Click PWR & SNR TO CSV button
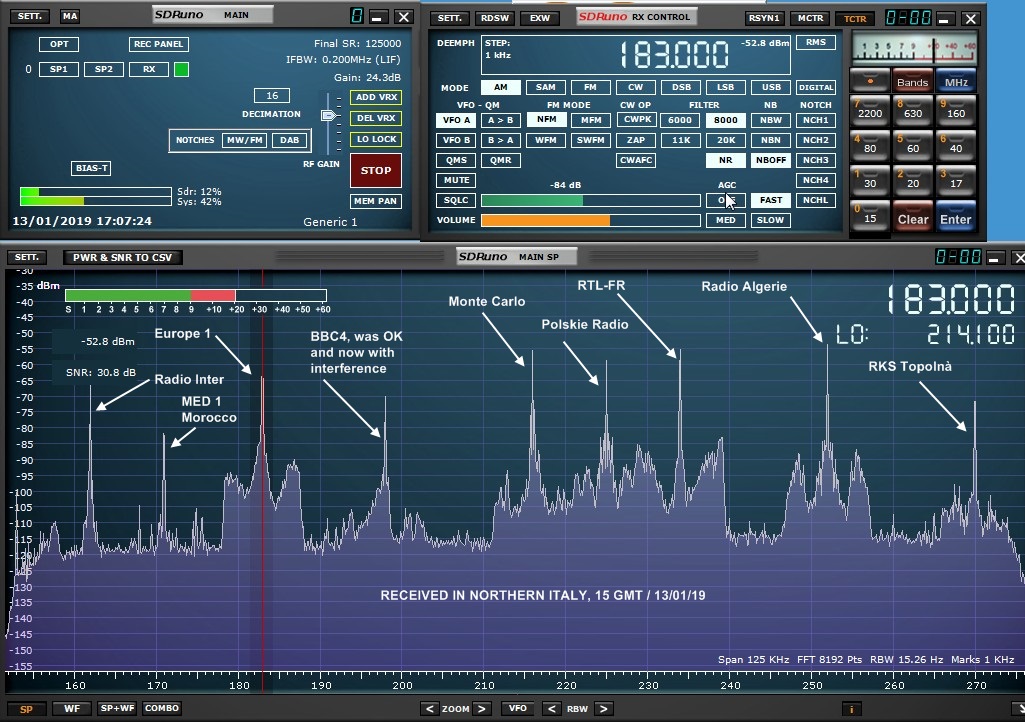 tap(122, 258)
